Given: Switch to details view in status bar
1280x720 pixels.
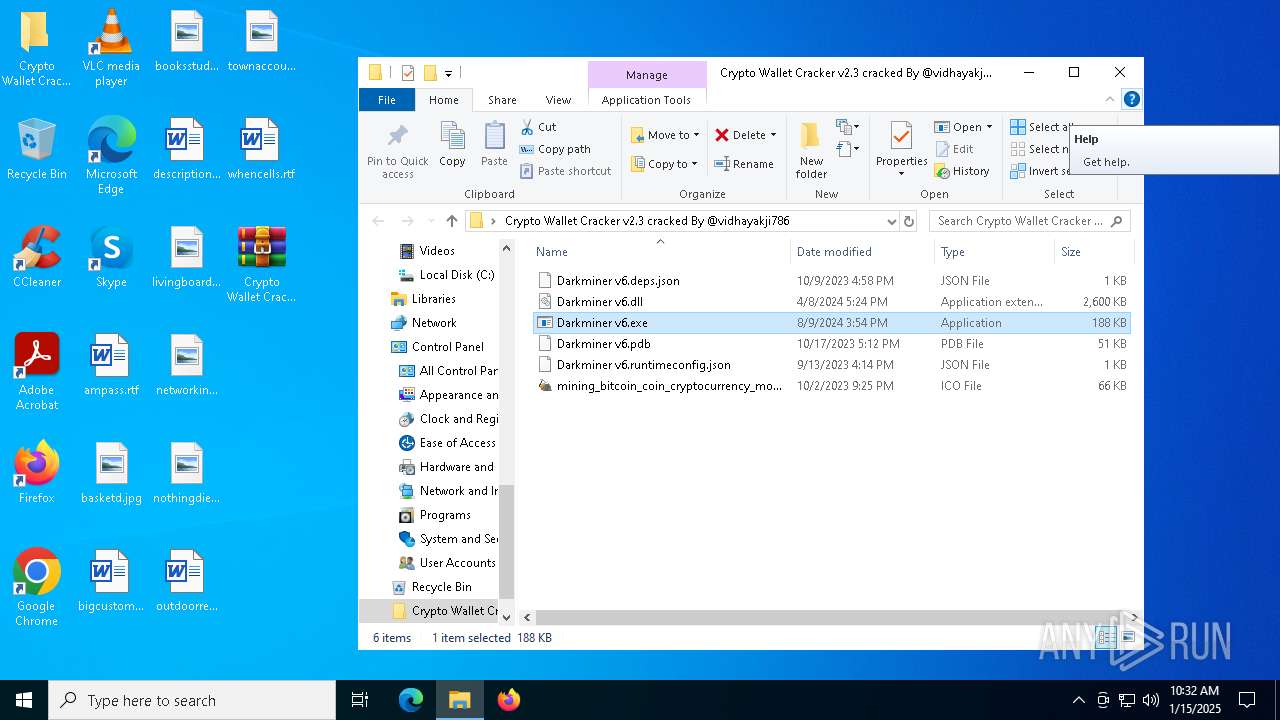Looking at the screenshot, I should pos(1106,637).
